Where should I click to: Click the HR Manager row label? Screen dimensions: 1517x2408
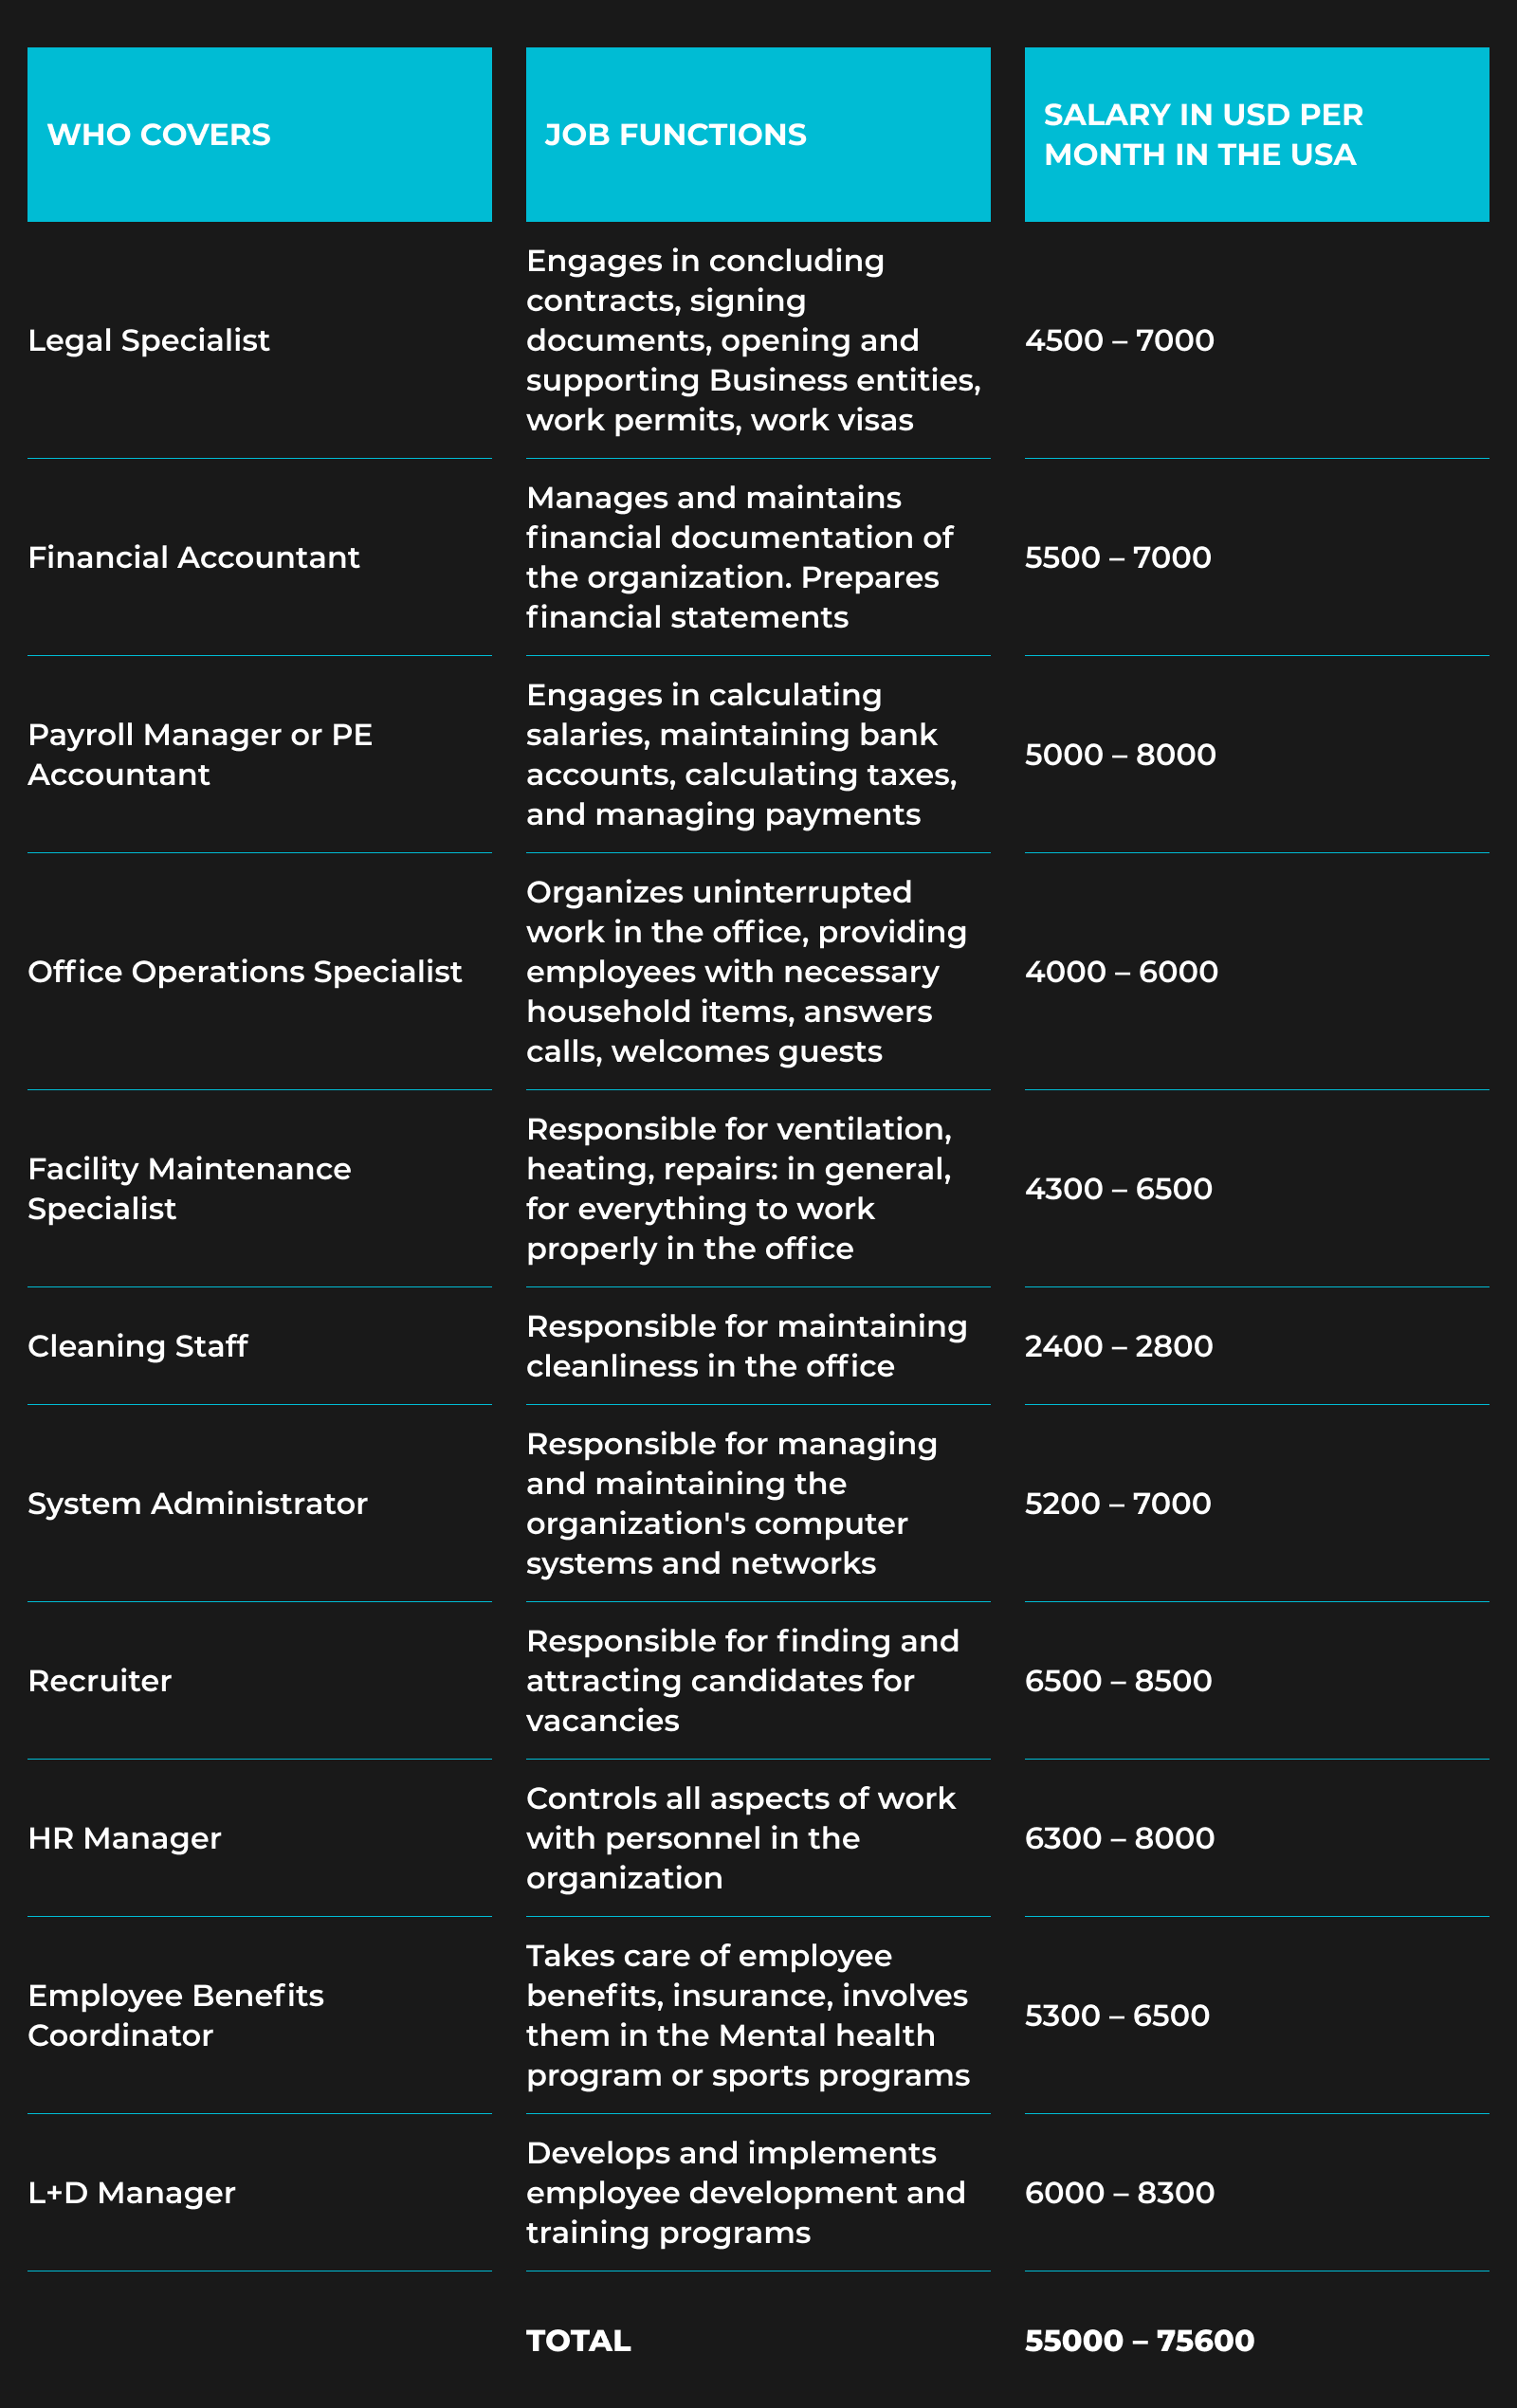coord(124,1839)
